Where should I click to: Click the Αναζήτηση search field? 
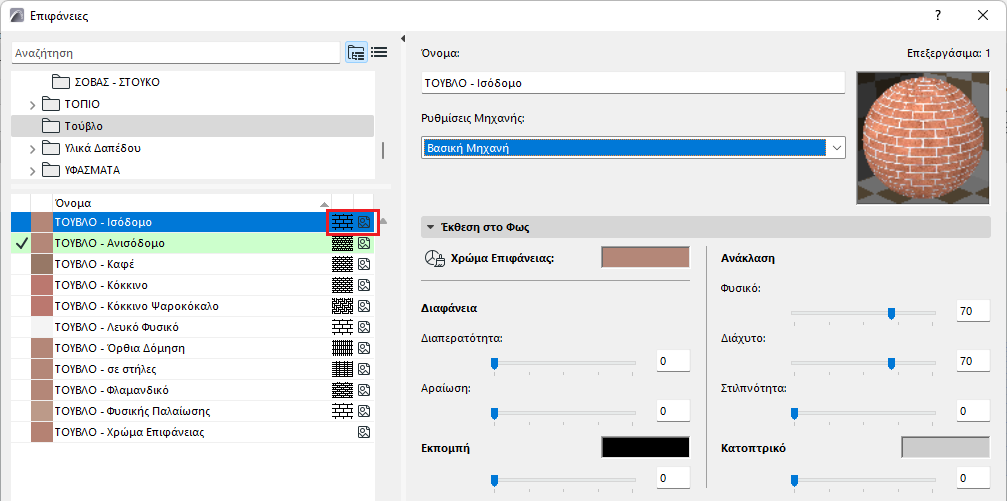click(x=176, y=53)
